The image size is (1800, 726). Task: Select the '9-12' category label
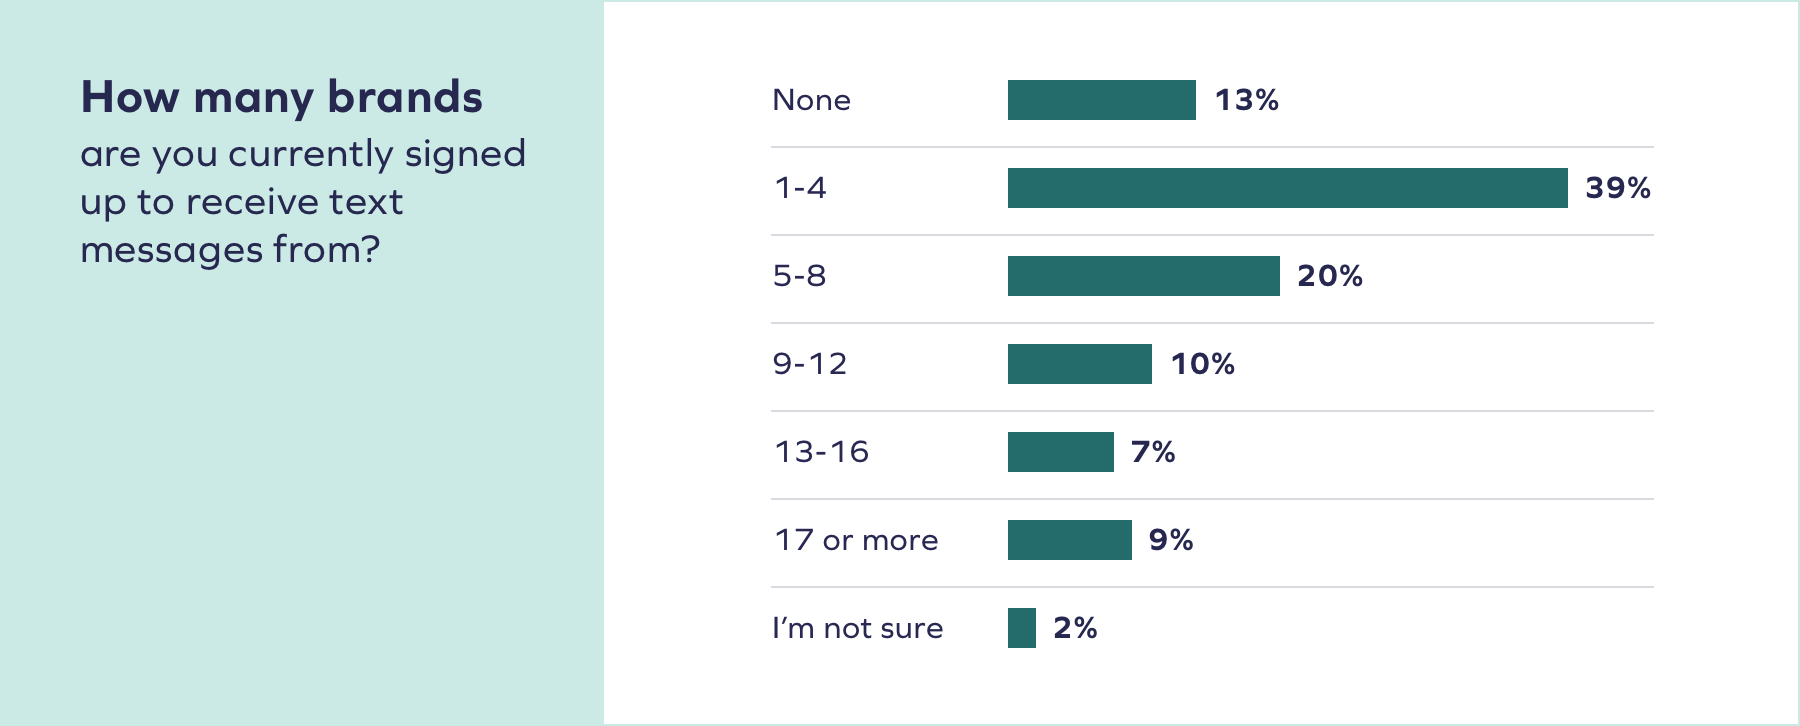tap(809, 364)
